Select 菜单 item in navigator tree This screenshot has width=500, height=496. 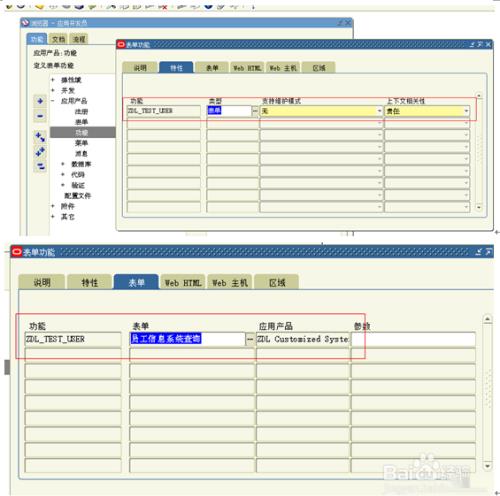81,143
